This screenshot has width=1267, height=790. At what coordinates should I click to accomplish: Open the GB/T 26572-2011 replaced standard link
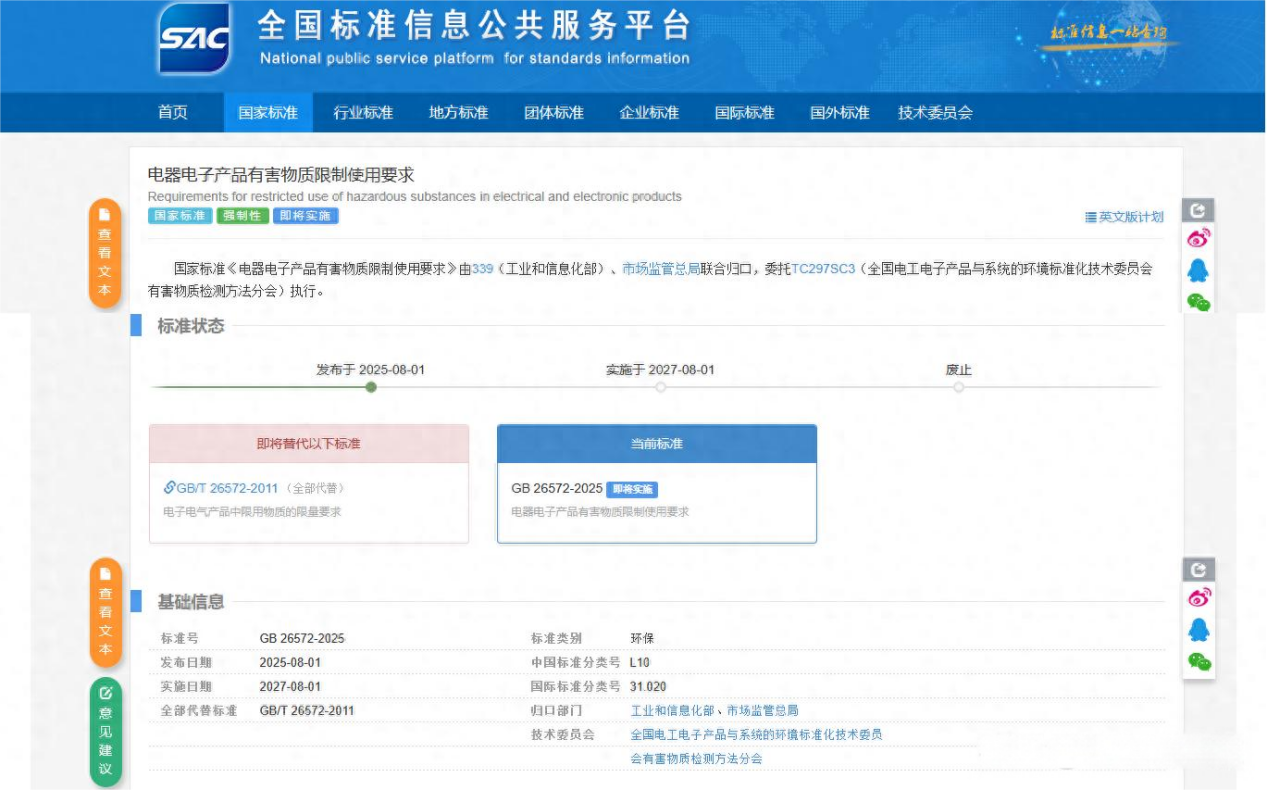point(226,488)
